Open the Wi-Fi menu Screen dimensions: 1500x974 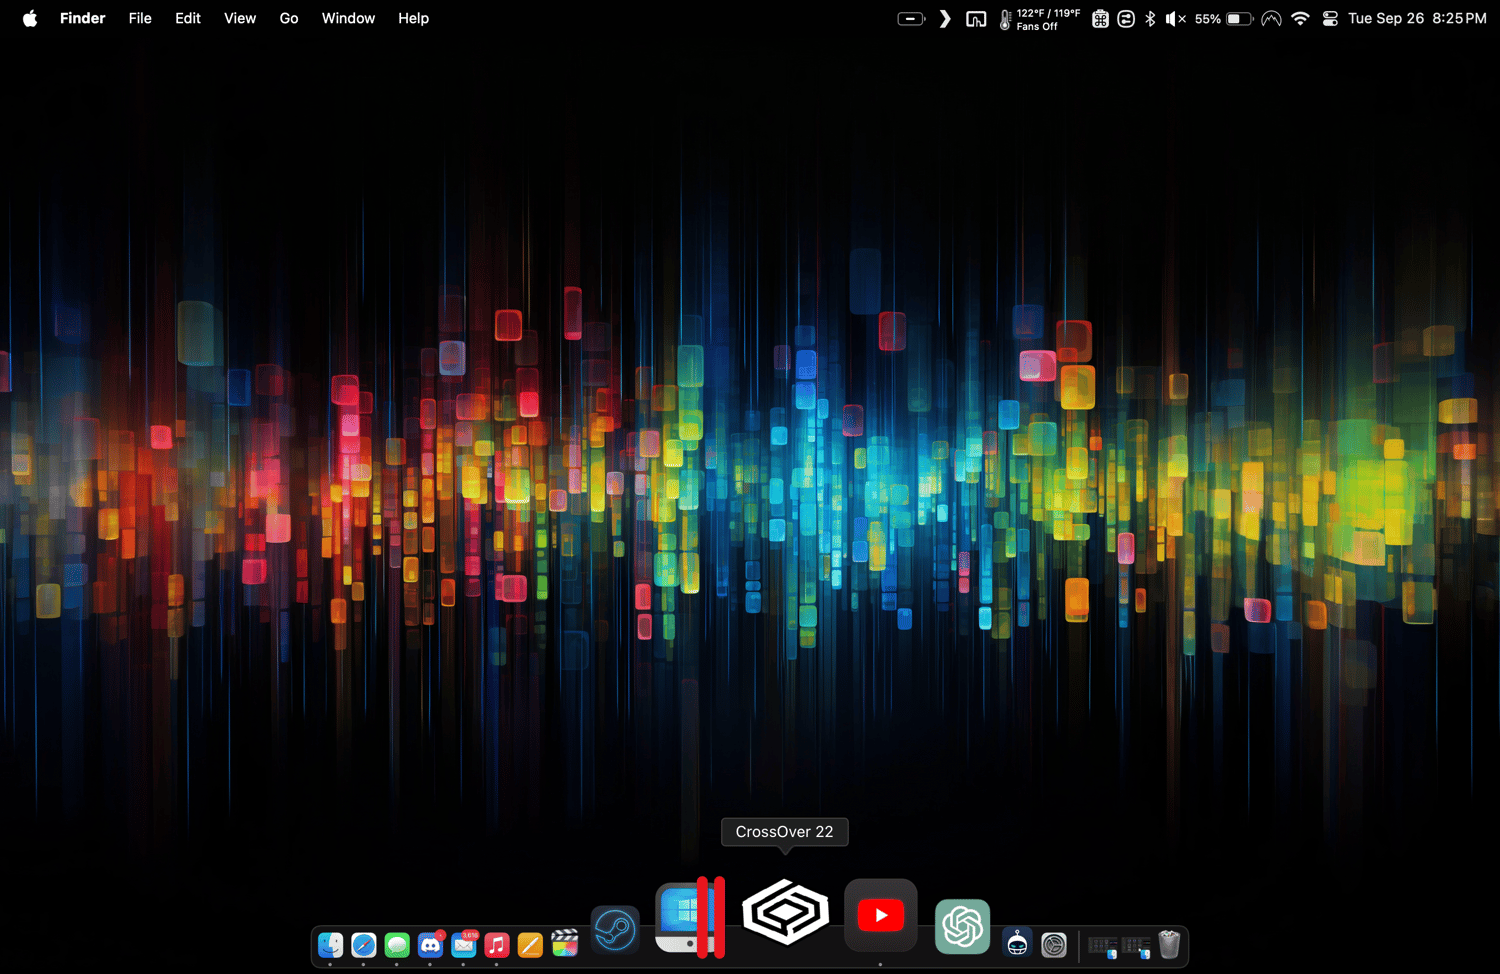[1300, 18]
